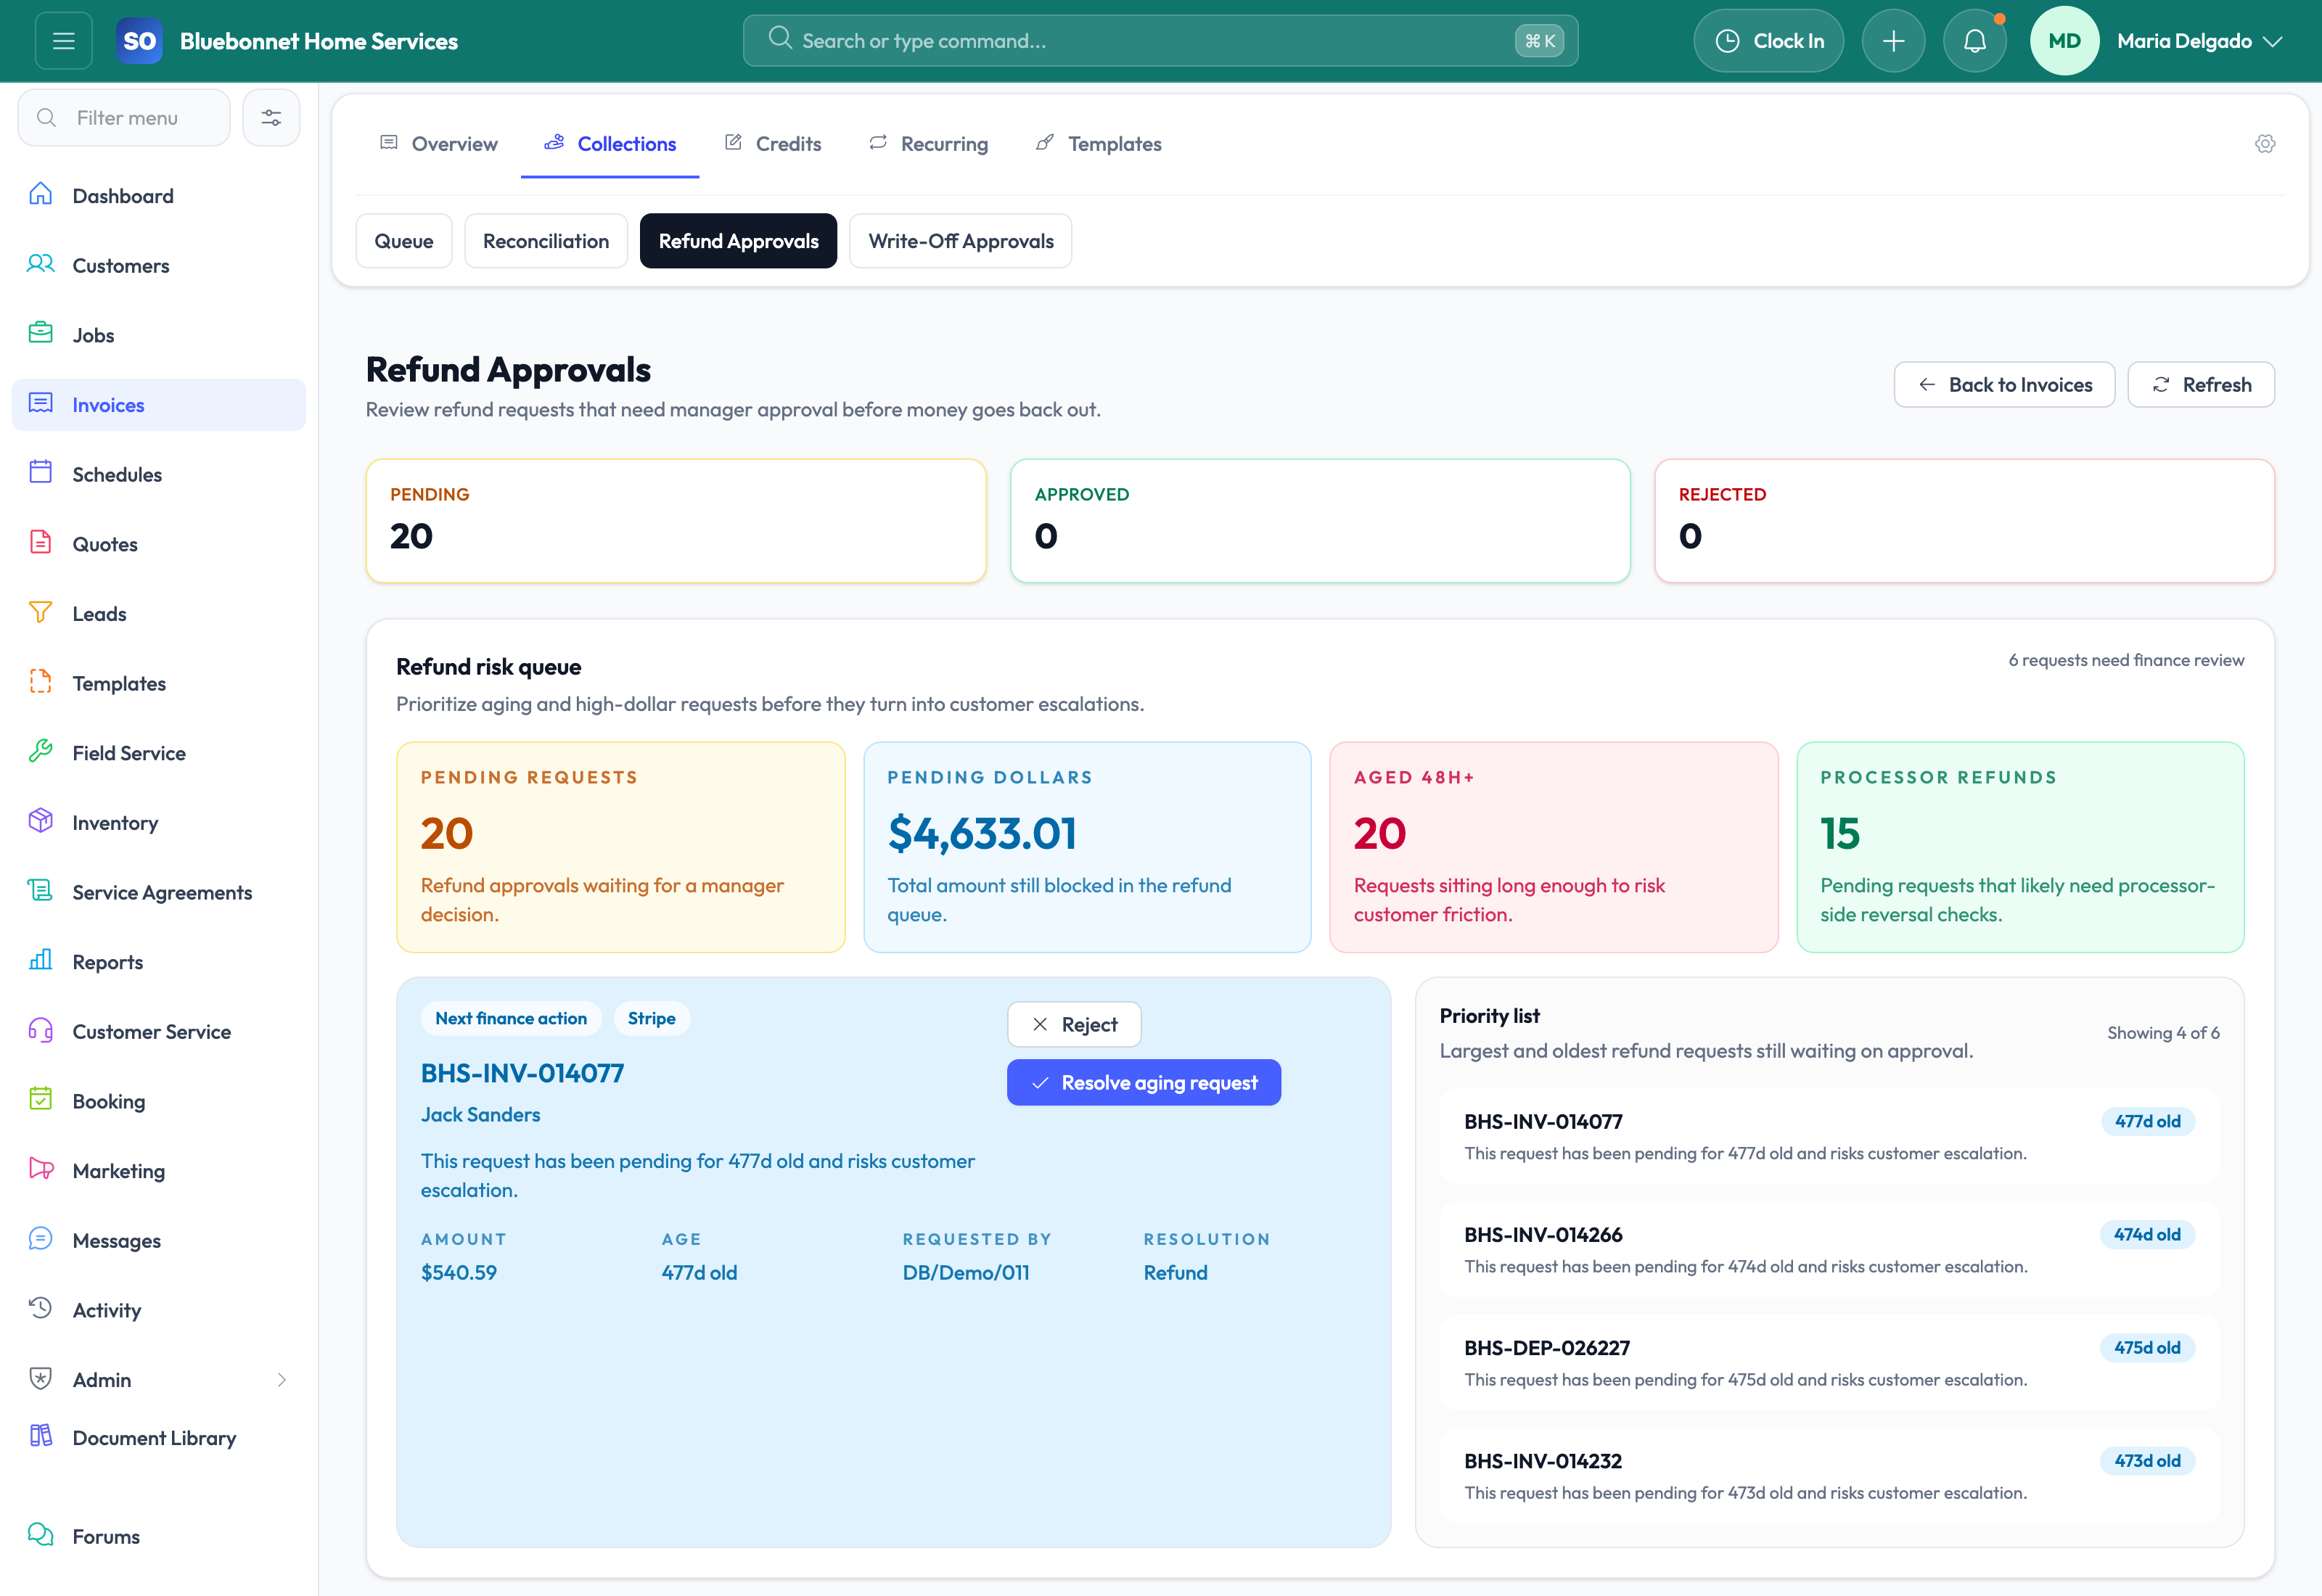
Task: Switch to the Recurring tab
Action: click(928, 144)
